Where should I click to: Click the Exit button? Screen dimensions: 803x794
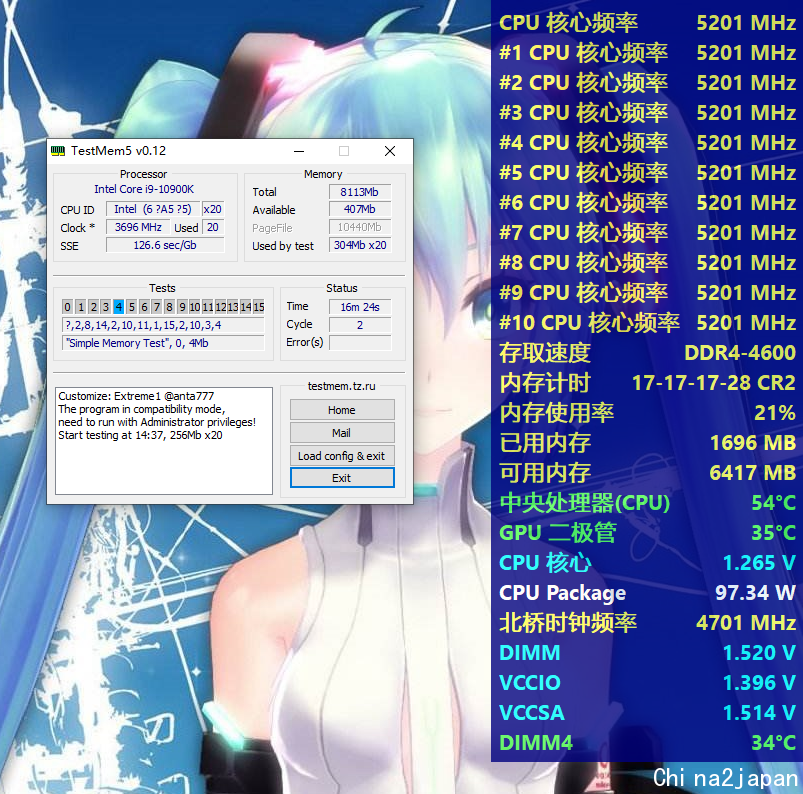click(x=342, y=478)
